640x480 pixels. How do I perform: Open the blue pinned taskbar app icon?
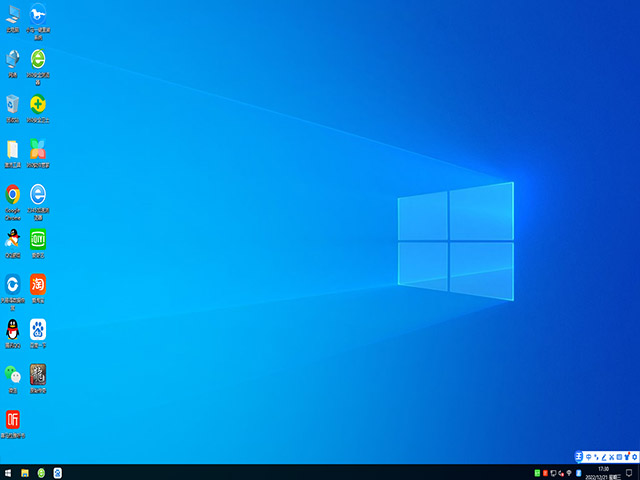pyautogui.click(x=58, y=473)
